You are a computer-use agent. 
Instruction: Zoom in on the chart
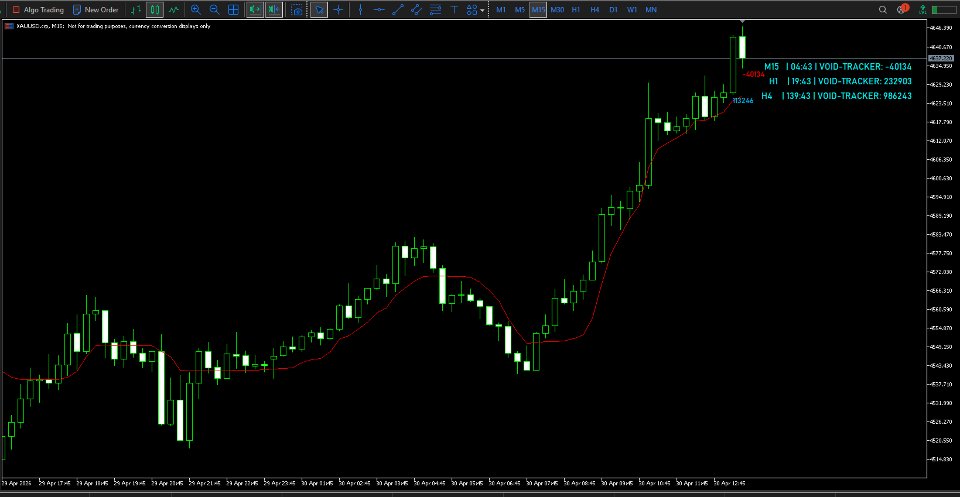tap(195, 10)
